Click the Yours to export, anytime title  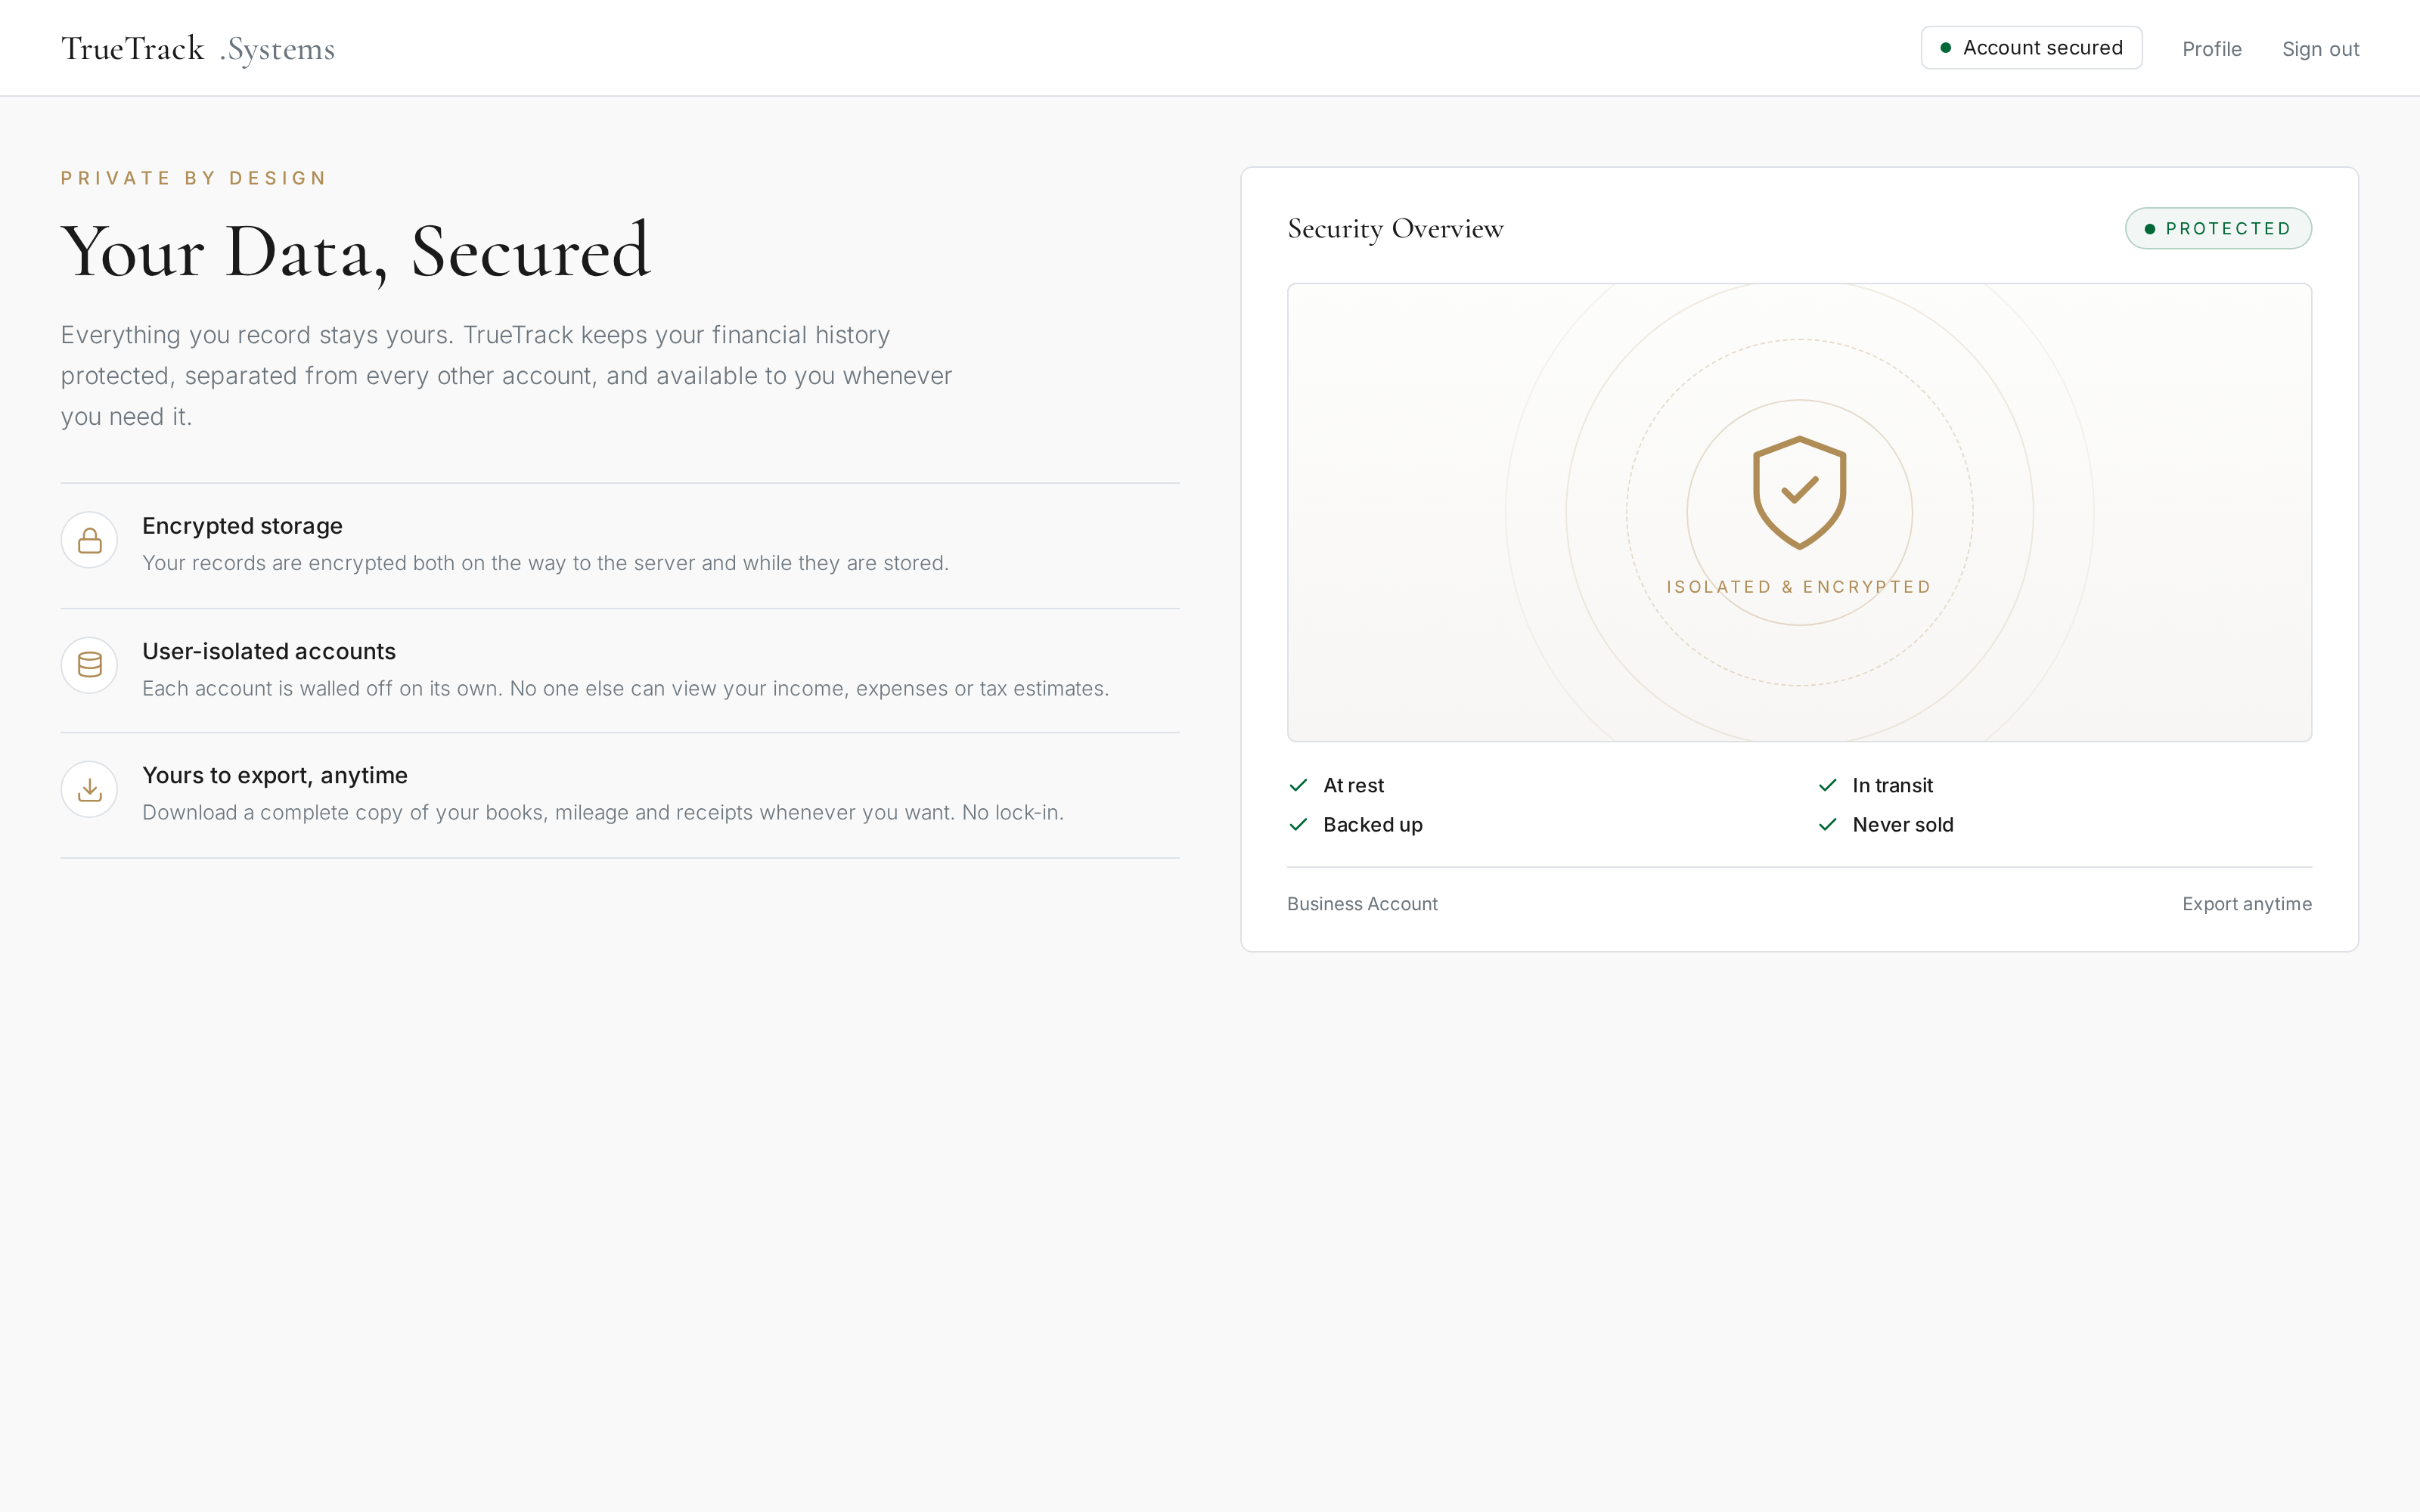click(x=275, y=775)
